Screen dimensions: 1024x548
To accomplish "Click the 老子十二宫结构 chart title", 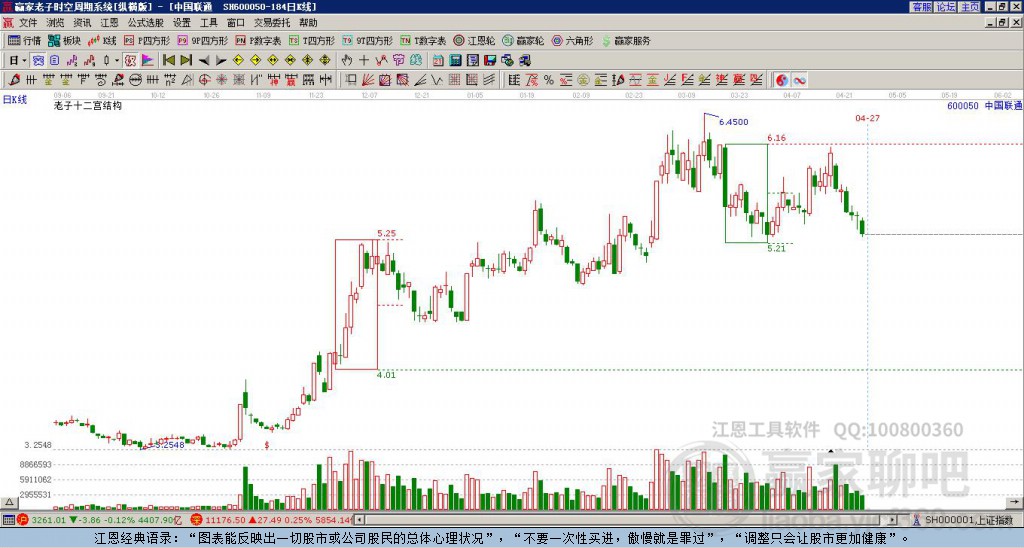I will click(x=88, y=105).
